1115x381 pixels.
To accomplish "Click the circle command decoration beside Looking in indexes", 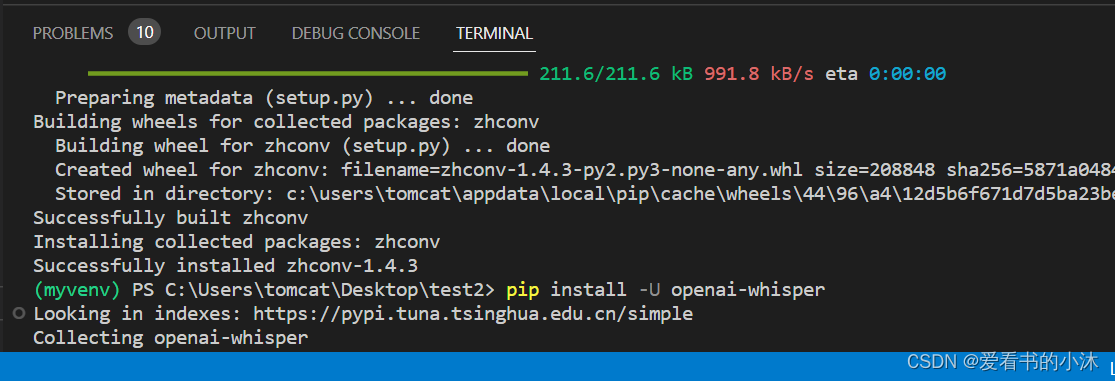I will 19,313.
